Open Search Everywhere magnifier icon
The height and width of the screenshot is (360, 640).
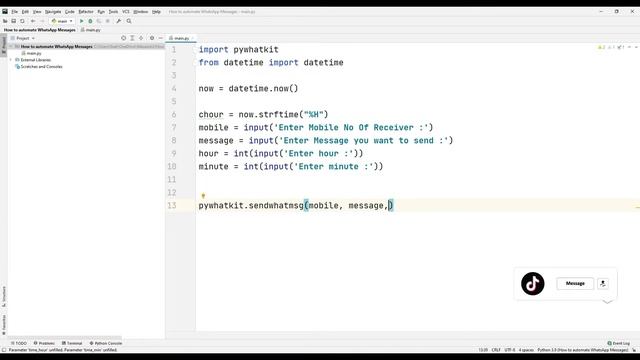129,21
